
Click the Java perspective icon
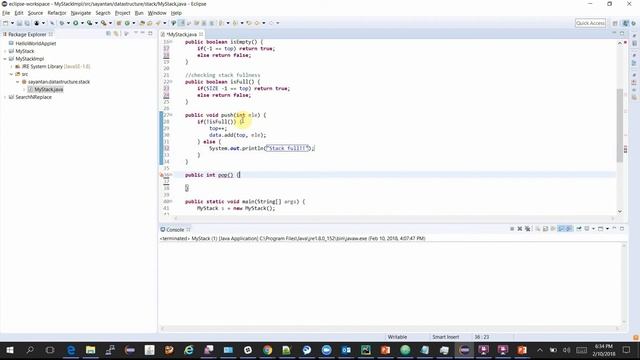[626, 23]
